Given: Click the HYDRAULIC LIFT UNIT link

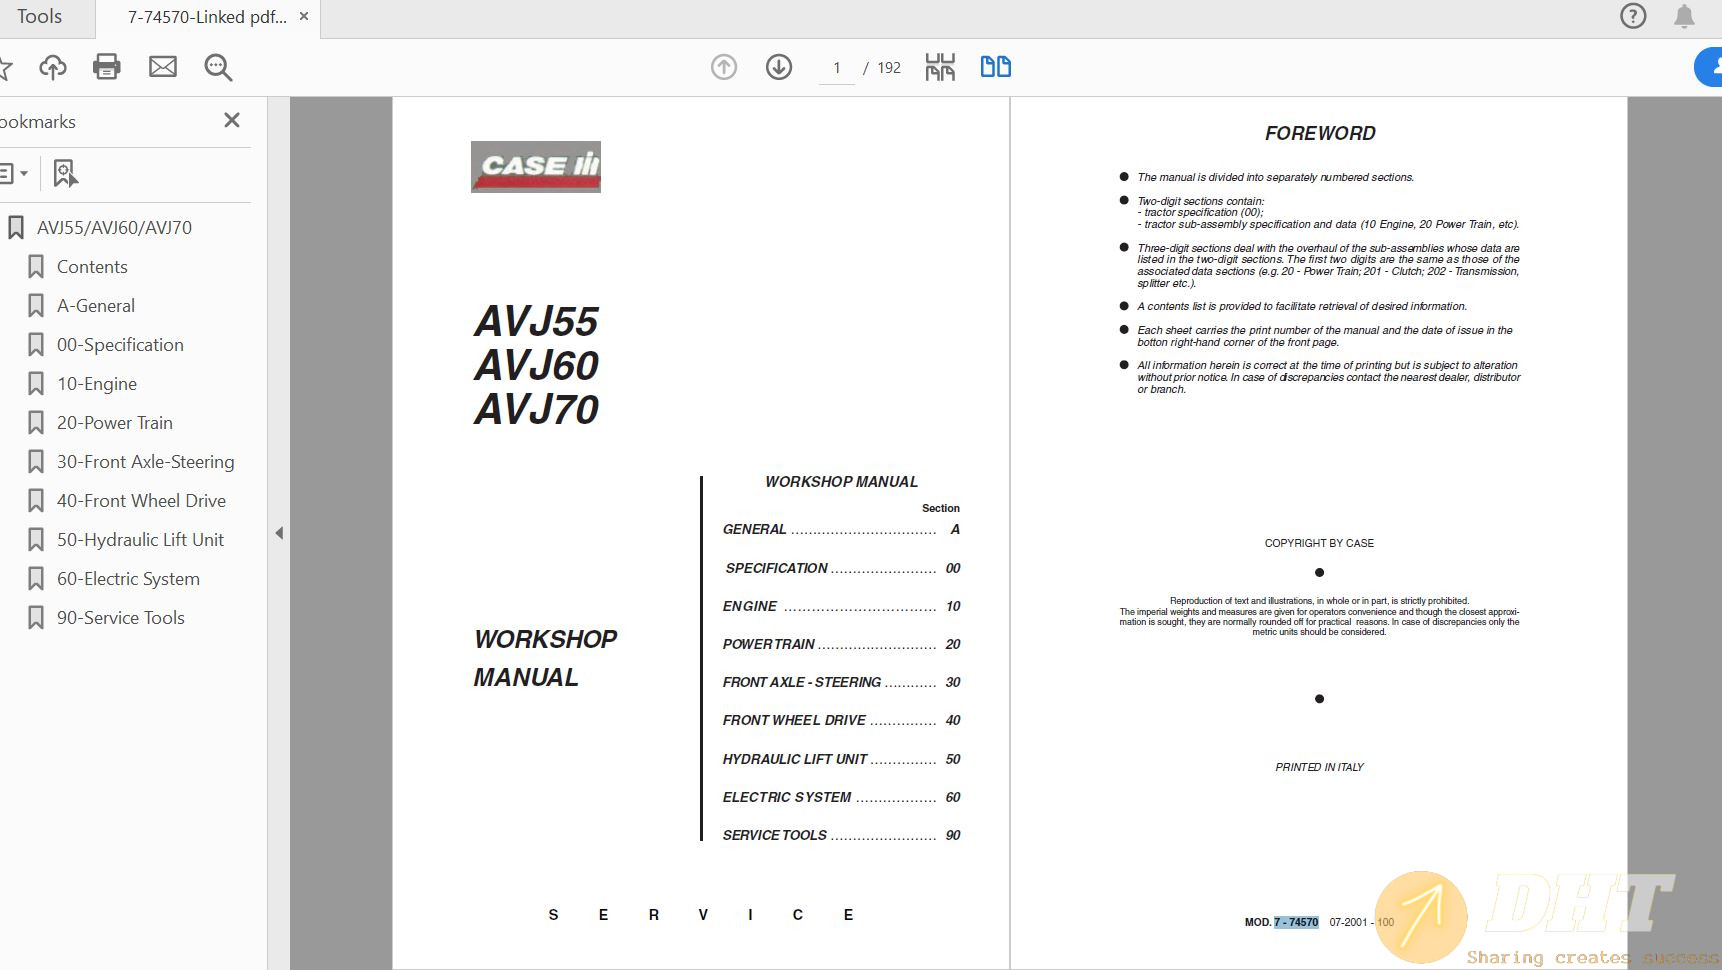Looking at the screenshot, I should click(x=841, y=759).
